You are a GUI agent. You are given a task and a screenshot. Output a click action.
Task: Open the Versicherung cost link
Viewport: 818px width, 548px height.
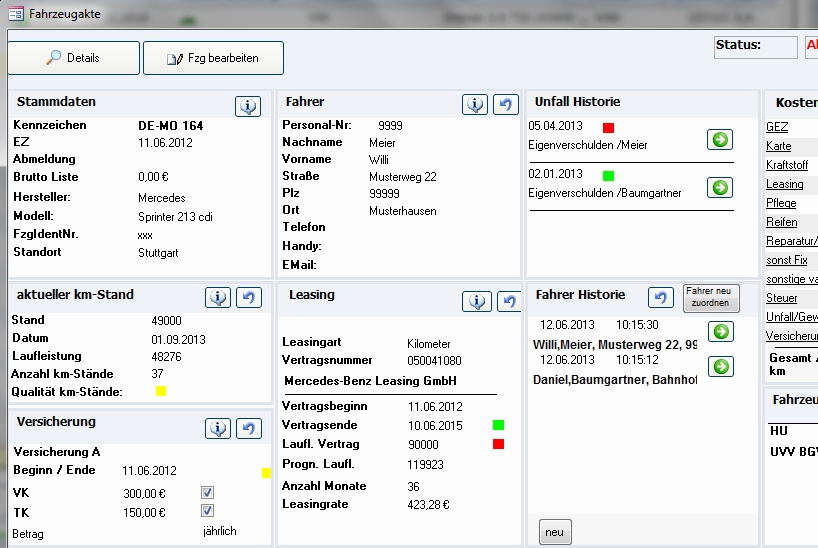click(x=791, y=336)
